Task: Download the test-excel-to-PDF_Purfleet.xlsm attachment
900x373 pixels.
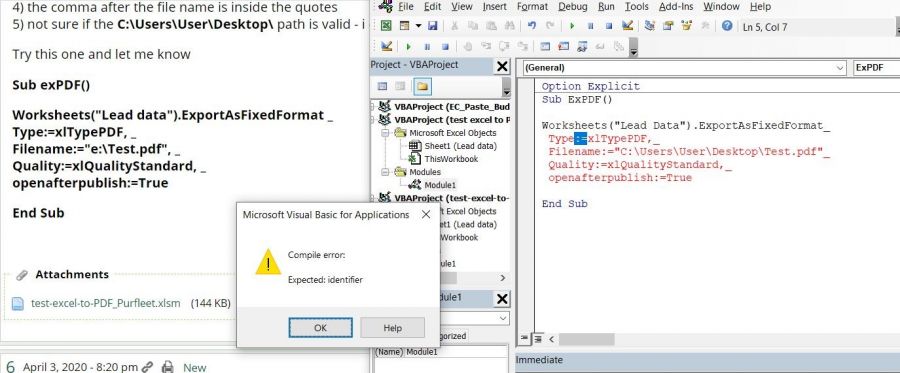Action: click(106, 303)
